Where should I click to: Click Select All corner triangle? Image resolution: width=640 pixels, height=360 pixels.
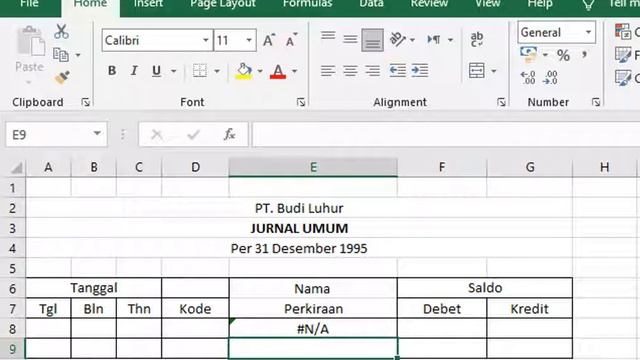coord(16,168)
